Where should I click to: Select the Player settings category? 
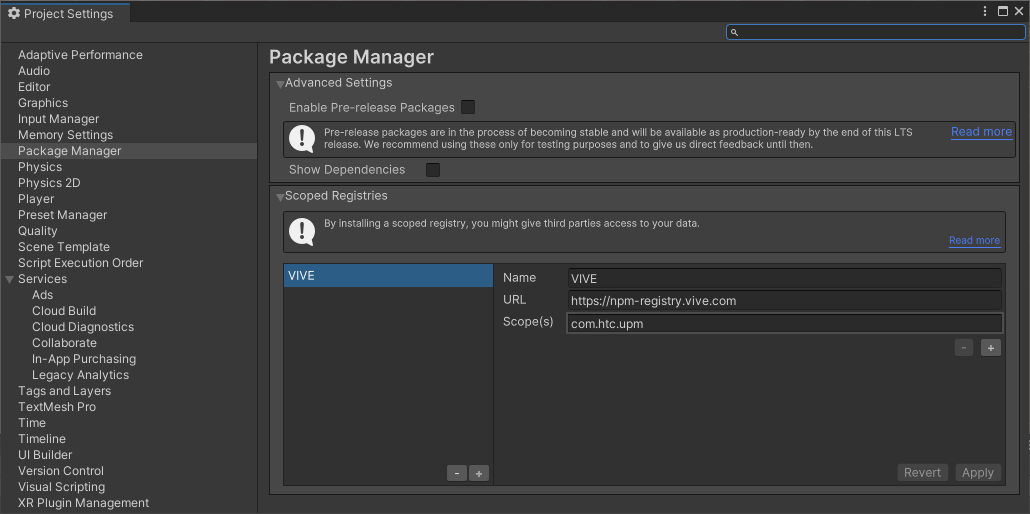coord(36,199)
